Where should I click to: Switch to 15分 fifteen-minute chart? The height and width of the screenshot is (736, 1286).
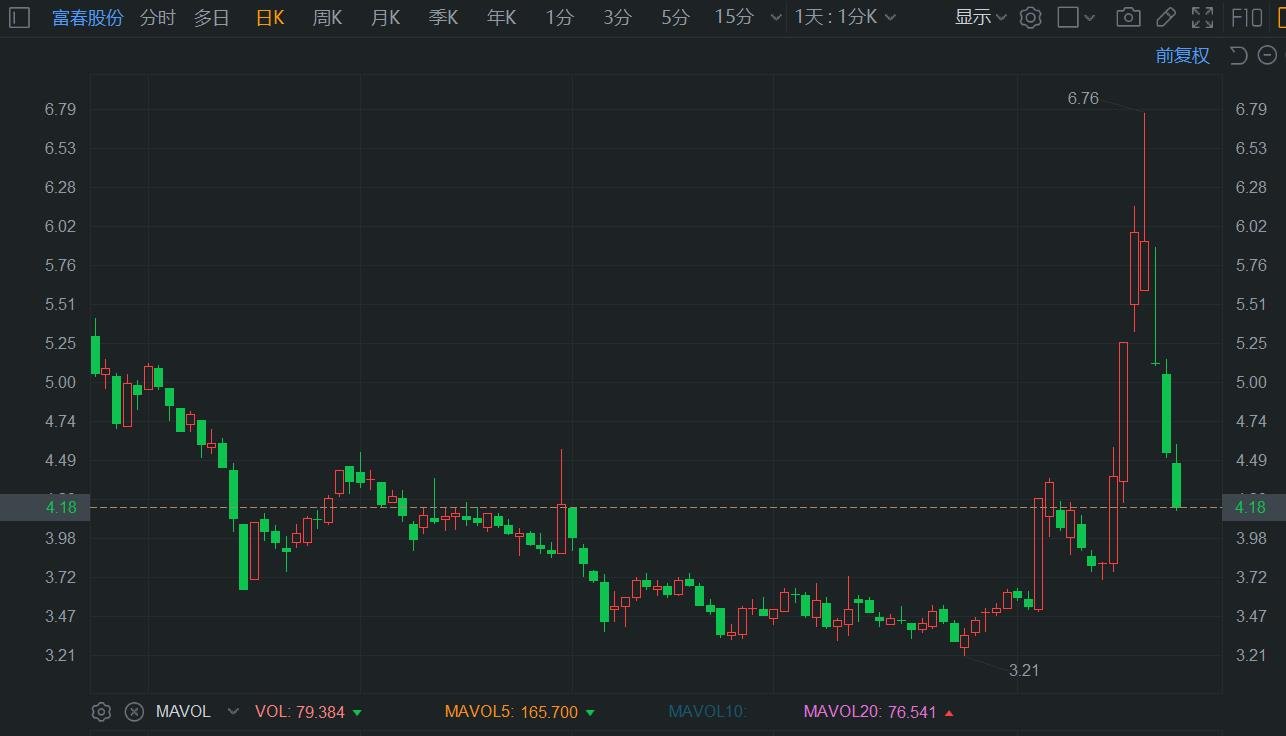pyautogui.click(x=734, y=17)
